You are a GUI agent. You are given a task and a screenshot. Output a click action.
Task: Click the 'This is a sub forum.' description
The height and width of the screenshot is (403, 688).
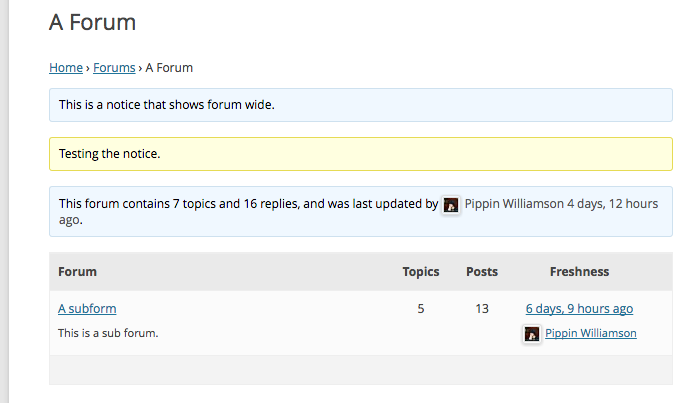coord(108,333)
